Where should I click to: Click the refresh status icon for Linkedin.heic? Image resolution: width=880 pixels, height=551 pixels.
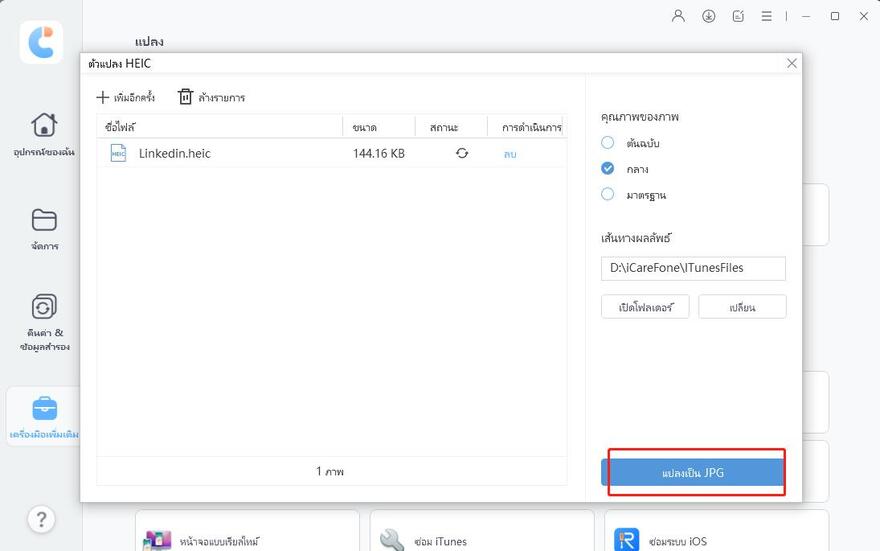(x=462, y=154)
